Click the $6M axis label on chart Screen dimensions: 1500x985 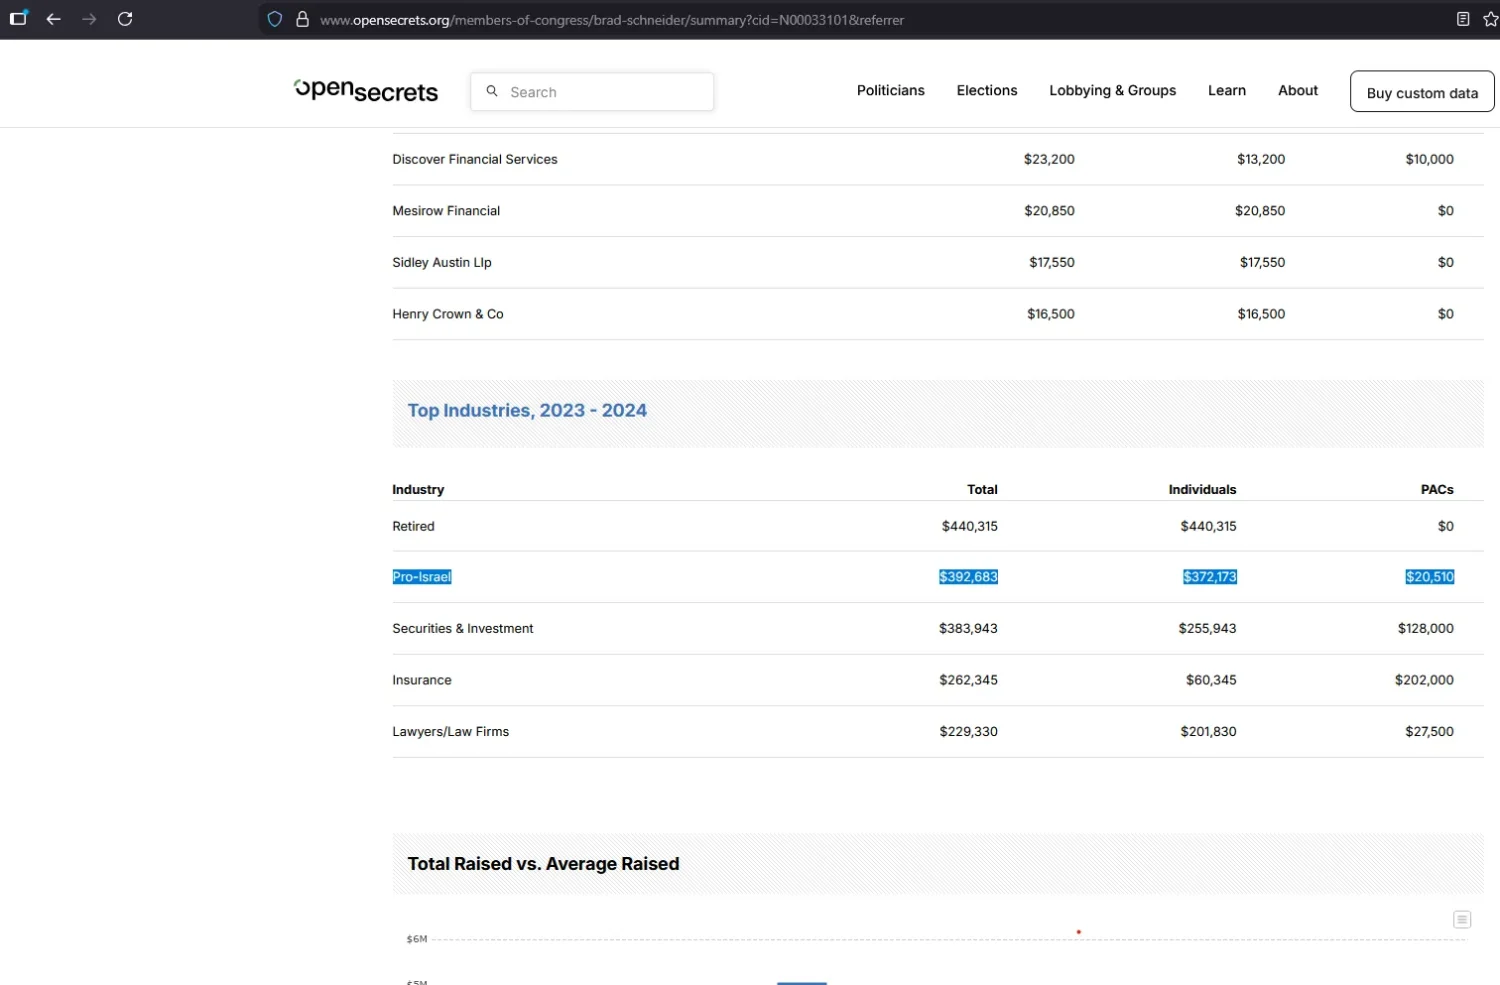click(417, 939)
